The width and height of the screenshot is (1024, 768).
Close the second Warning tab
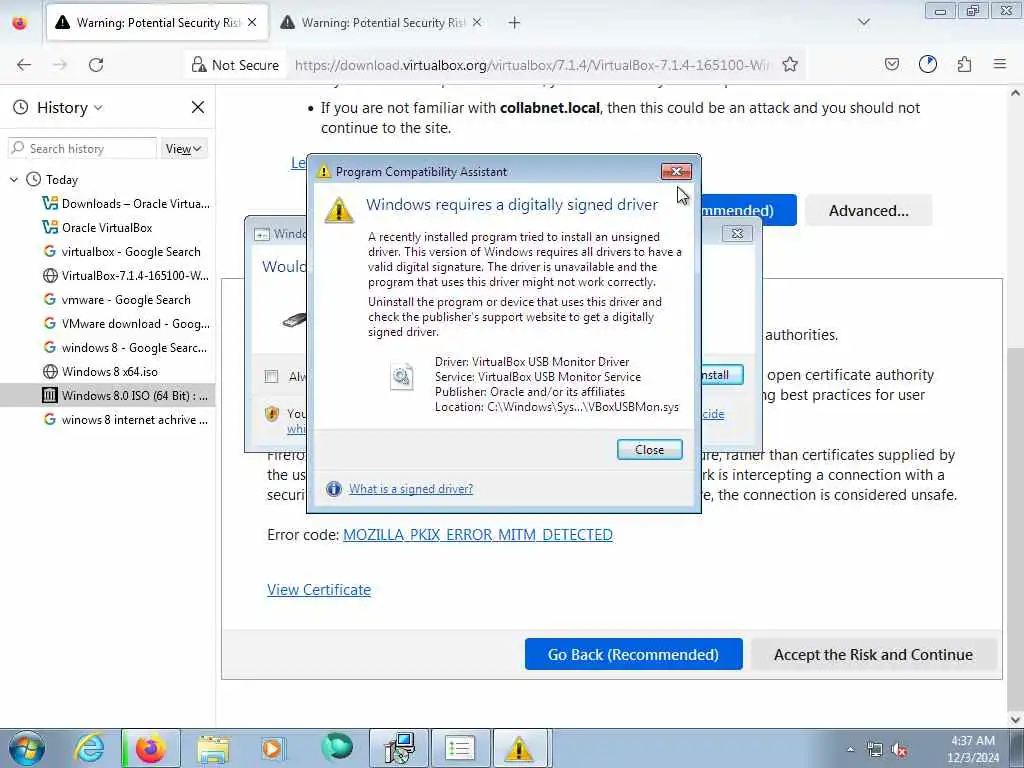(477, 23)
